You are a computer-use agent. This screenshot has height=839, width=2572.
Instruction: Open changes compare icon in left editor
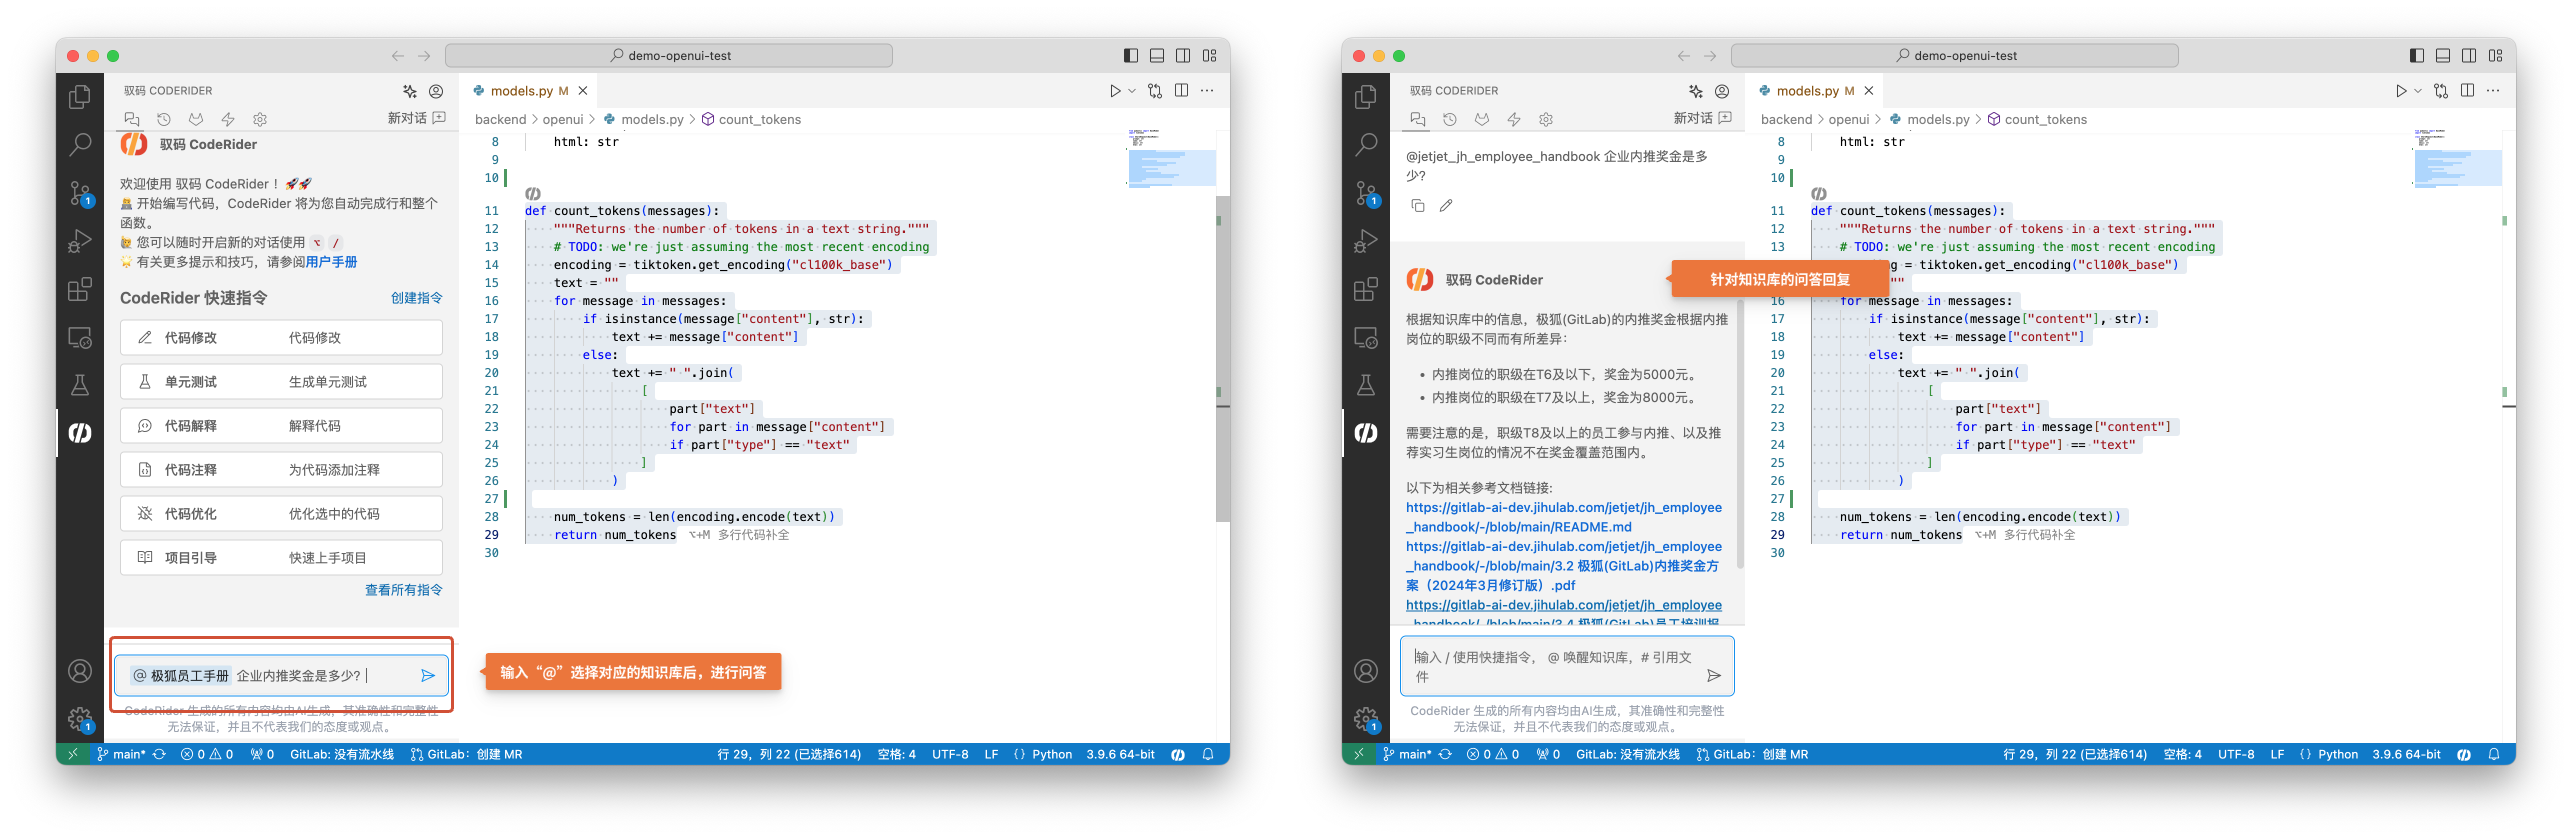tap(1155, 91)
